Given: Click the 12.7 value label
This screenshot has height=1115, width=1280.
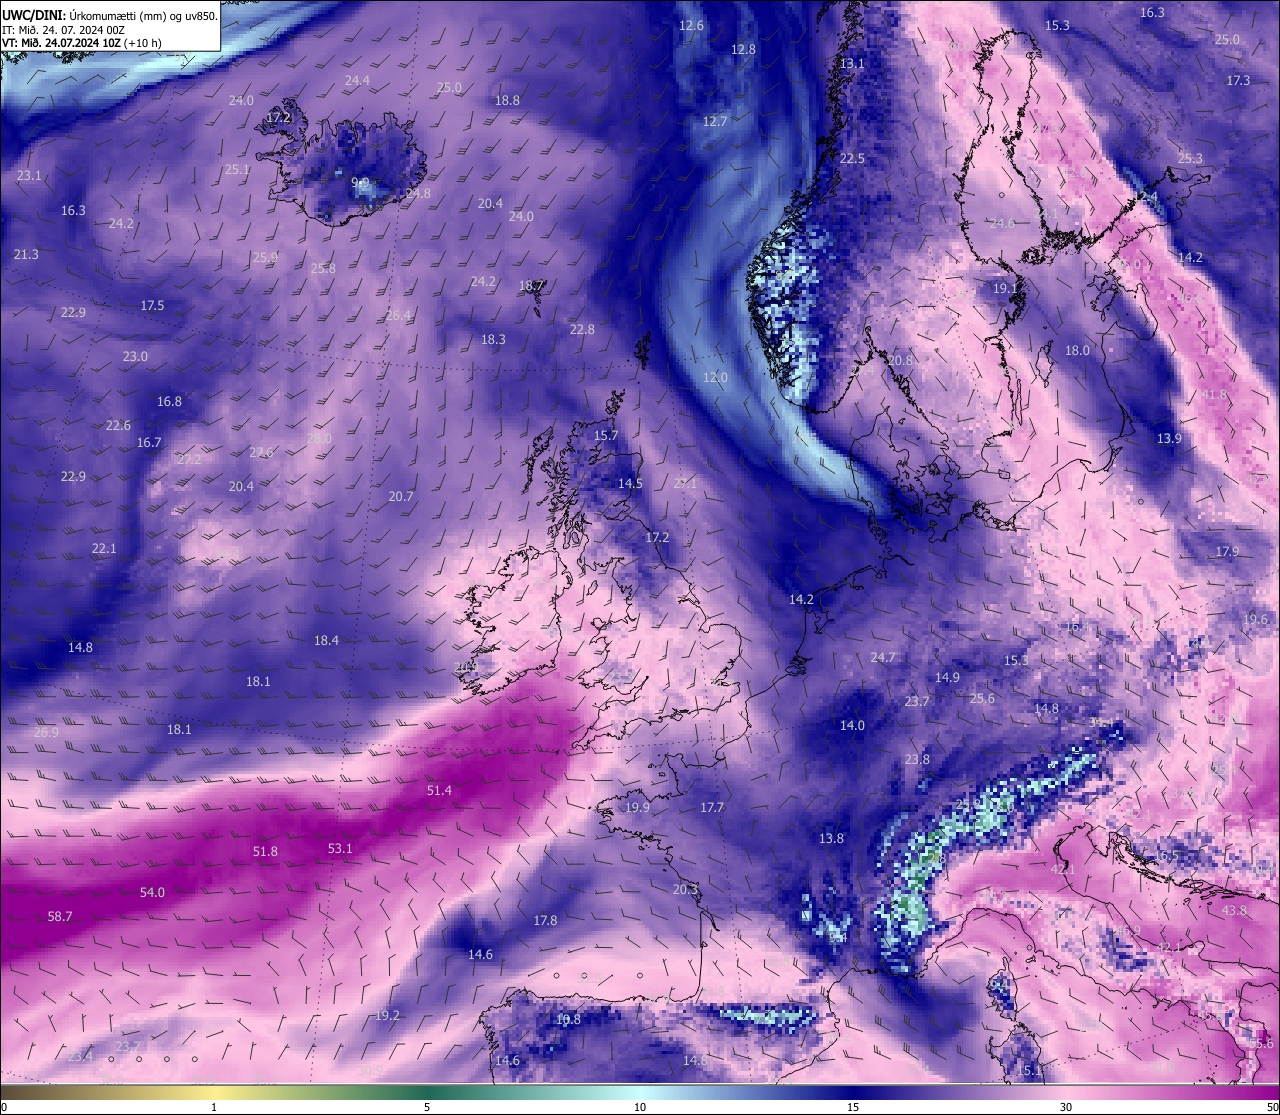Looking at the screenshot, I should tap(715, 121).
